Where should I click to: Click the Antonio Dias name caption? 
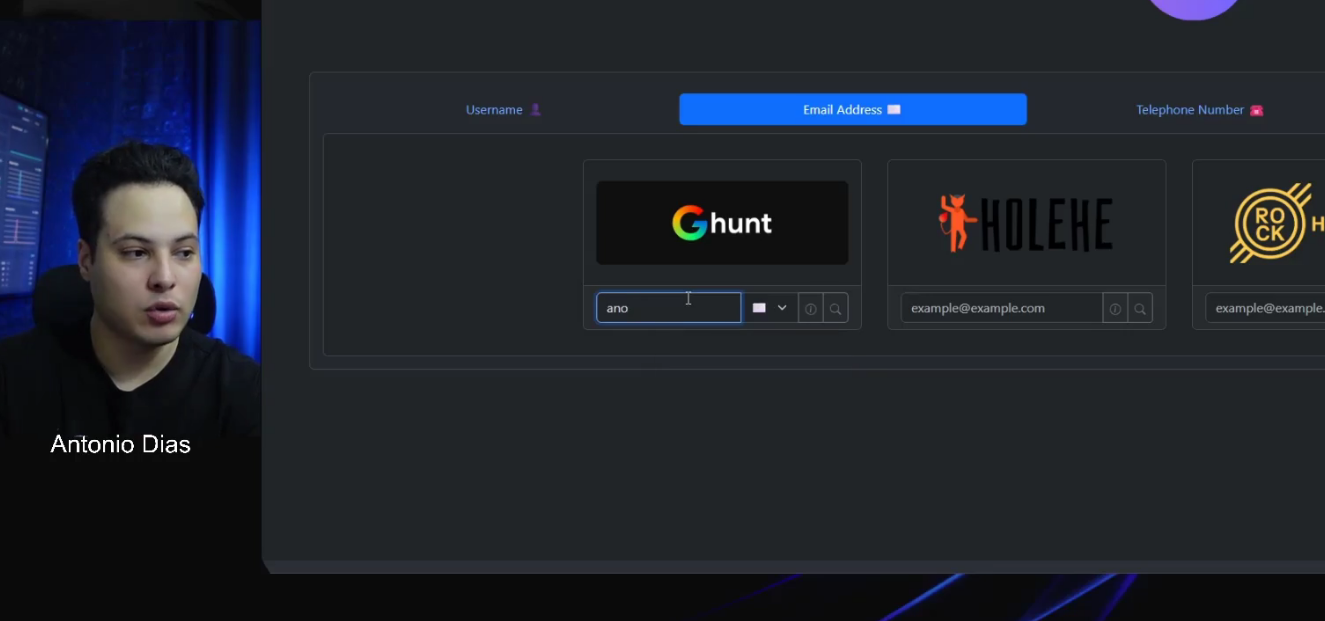120,445
